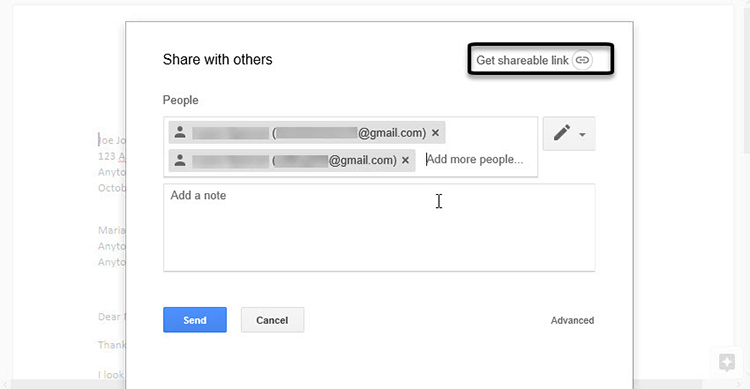
Task: Select the top-row gmail address chip text
Action: [x=349, y=133]
